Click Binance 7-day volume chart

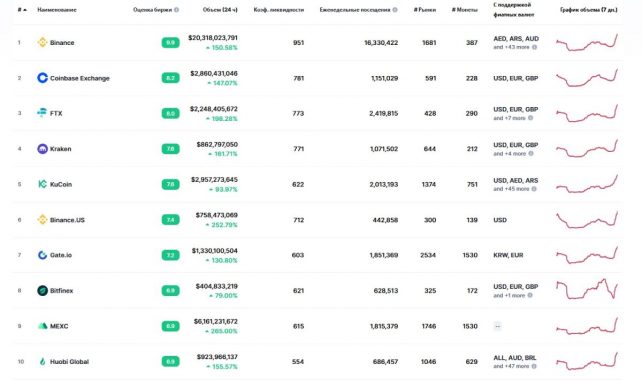(587, 43)
